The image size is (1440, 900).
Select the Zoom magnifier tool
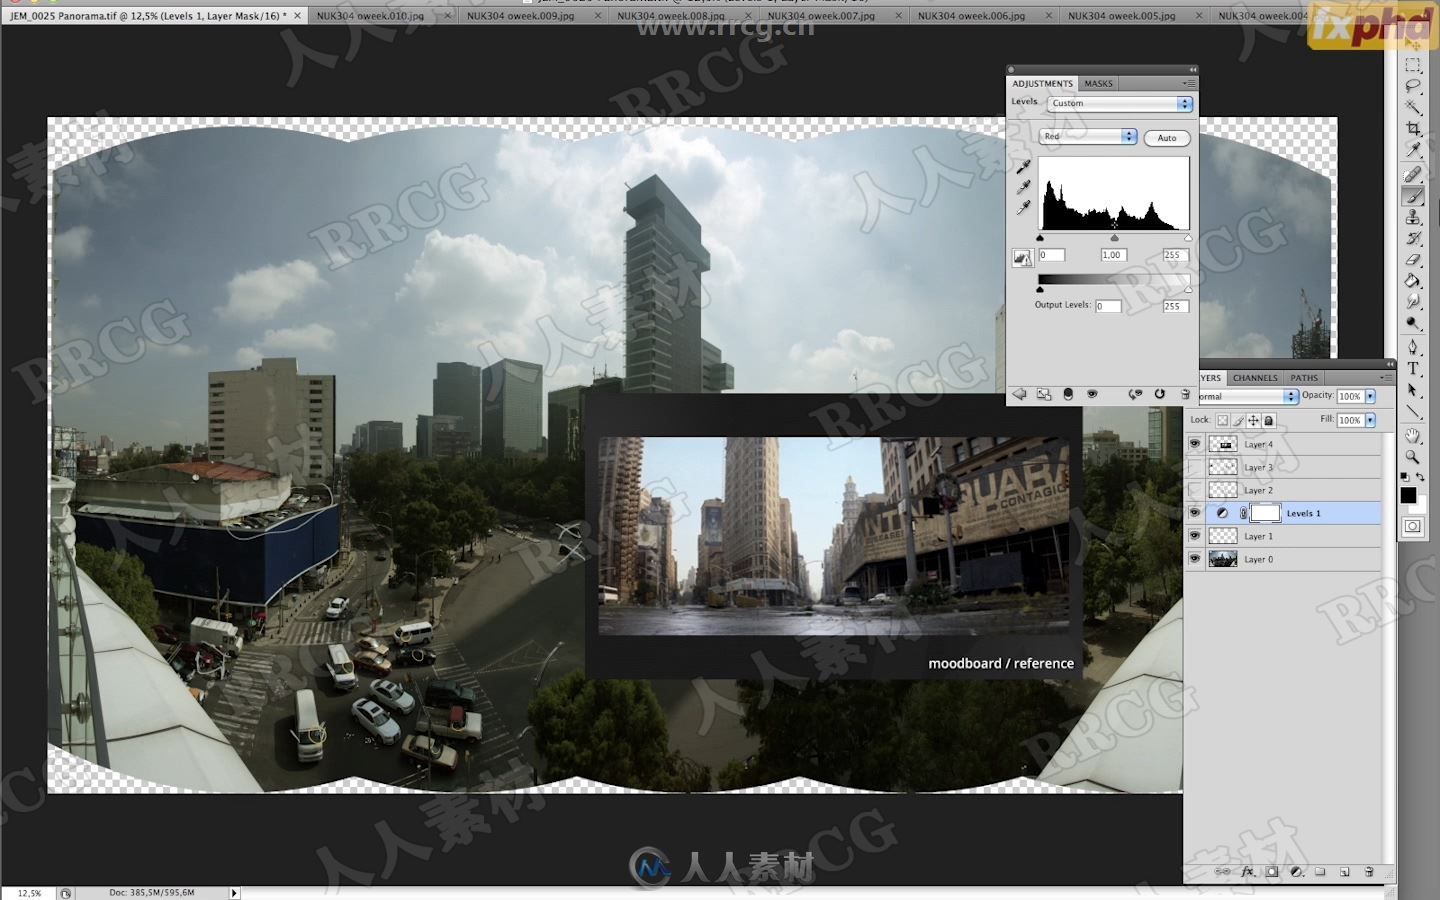tap(1413, 457)
